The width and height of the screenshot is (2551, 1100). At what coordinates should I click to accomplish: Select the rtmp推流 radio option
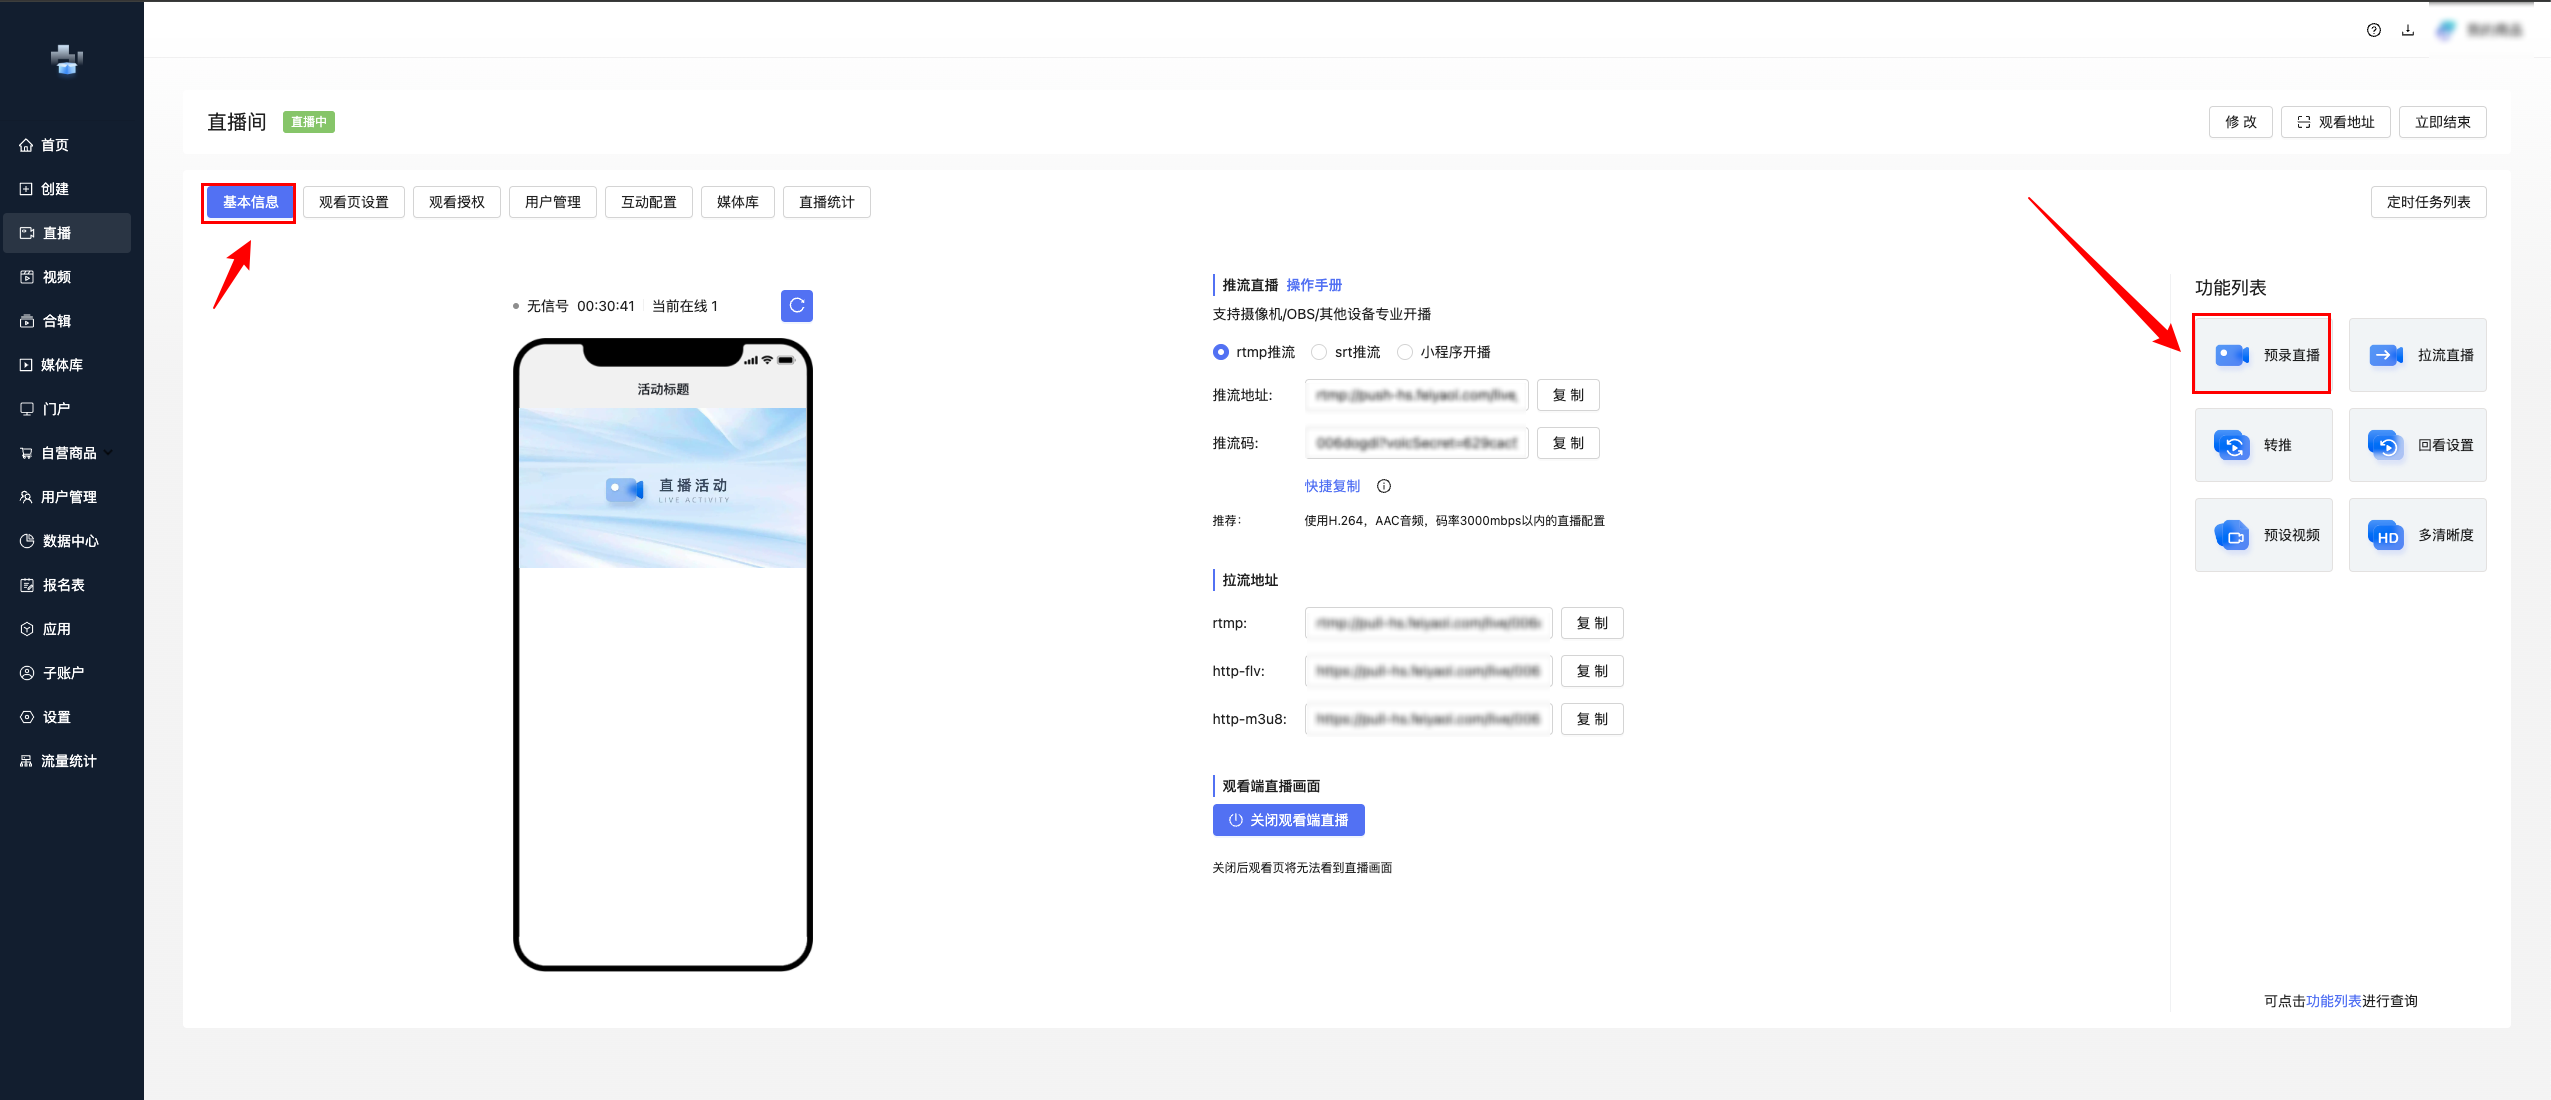click(1221, 352)
